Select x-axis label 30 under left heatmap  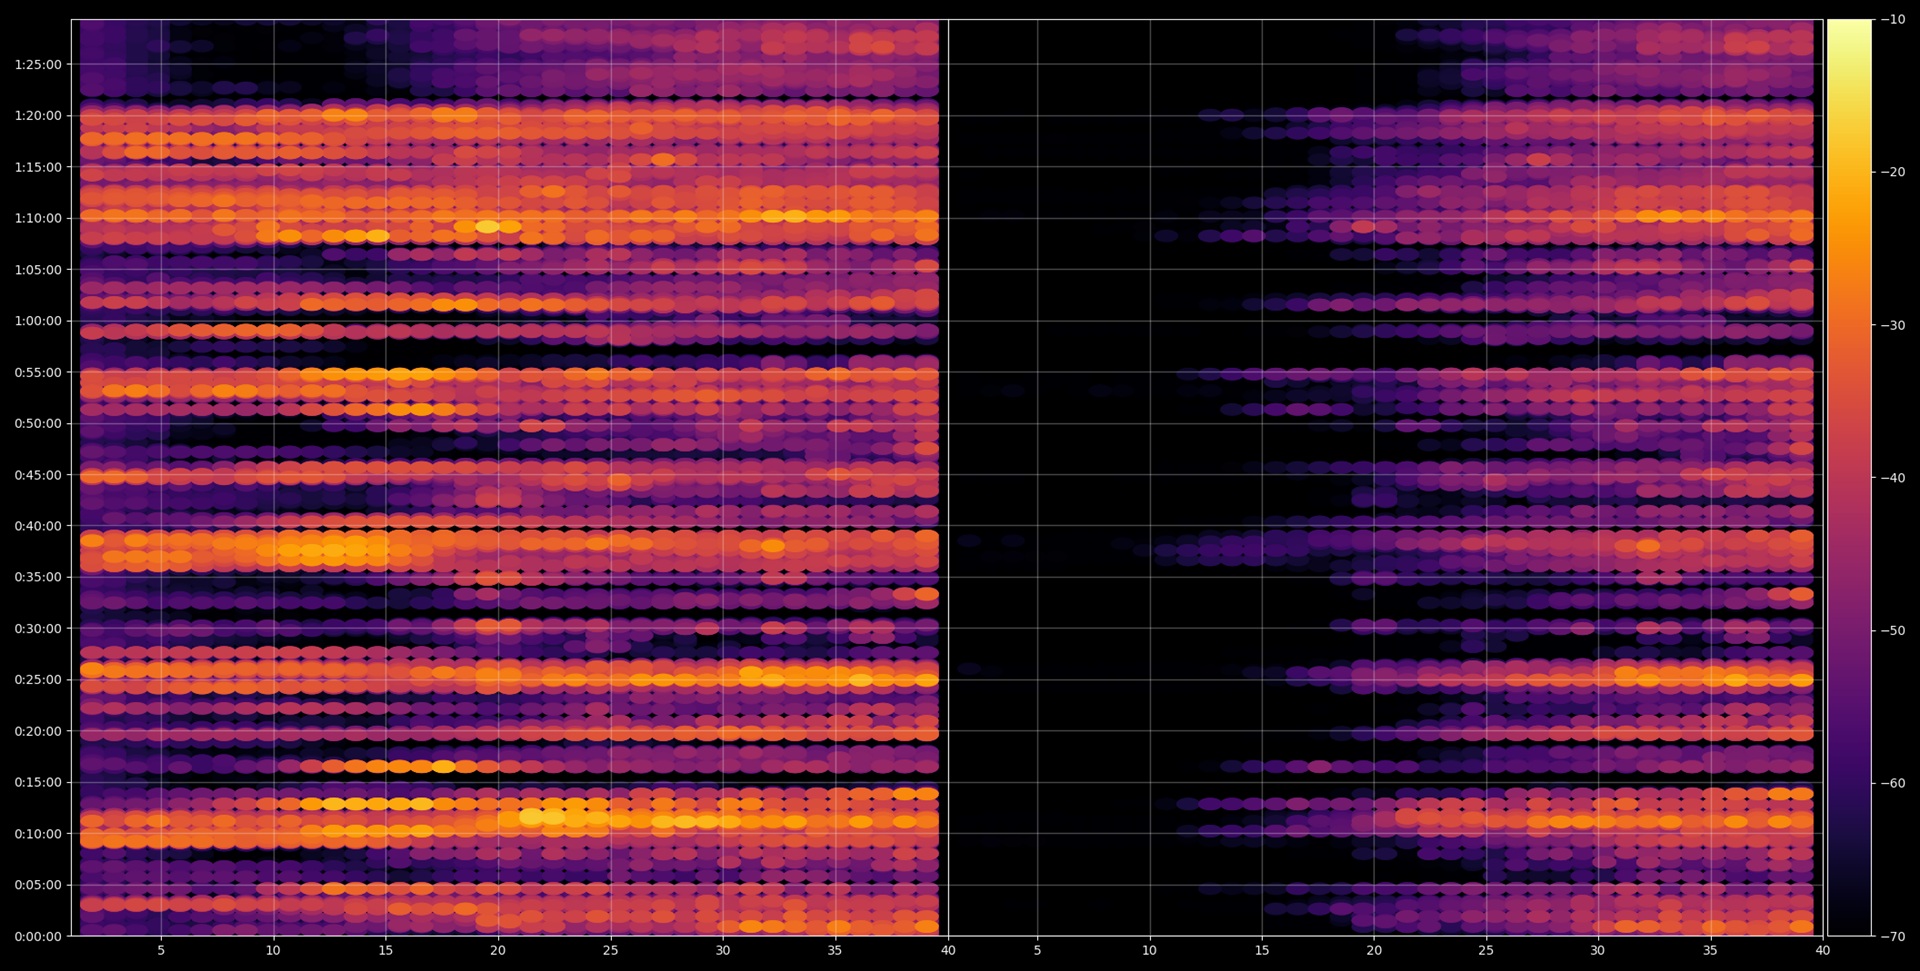coord(723,951)
